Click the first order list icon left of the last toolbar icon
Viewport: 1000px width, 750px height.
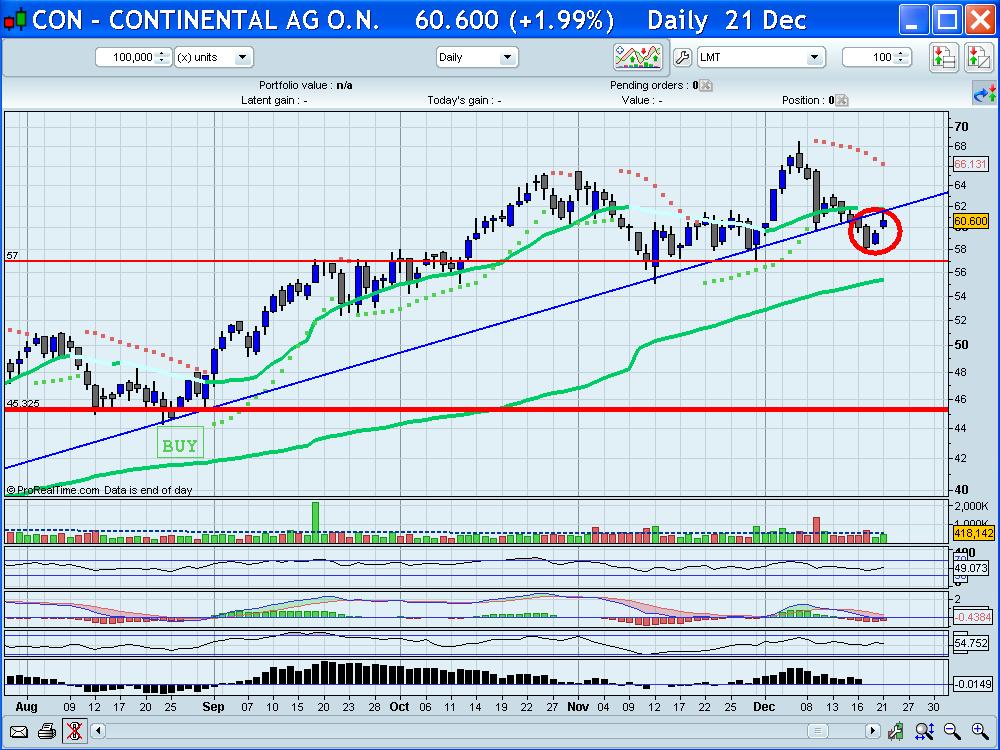[944, 57]
